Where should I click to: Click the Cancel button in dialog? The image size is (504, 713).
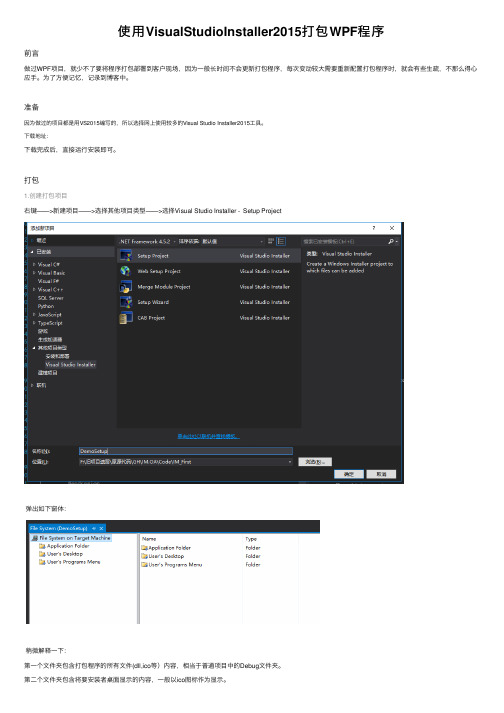tap(381, 474)
